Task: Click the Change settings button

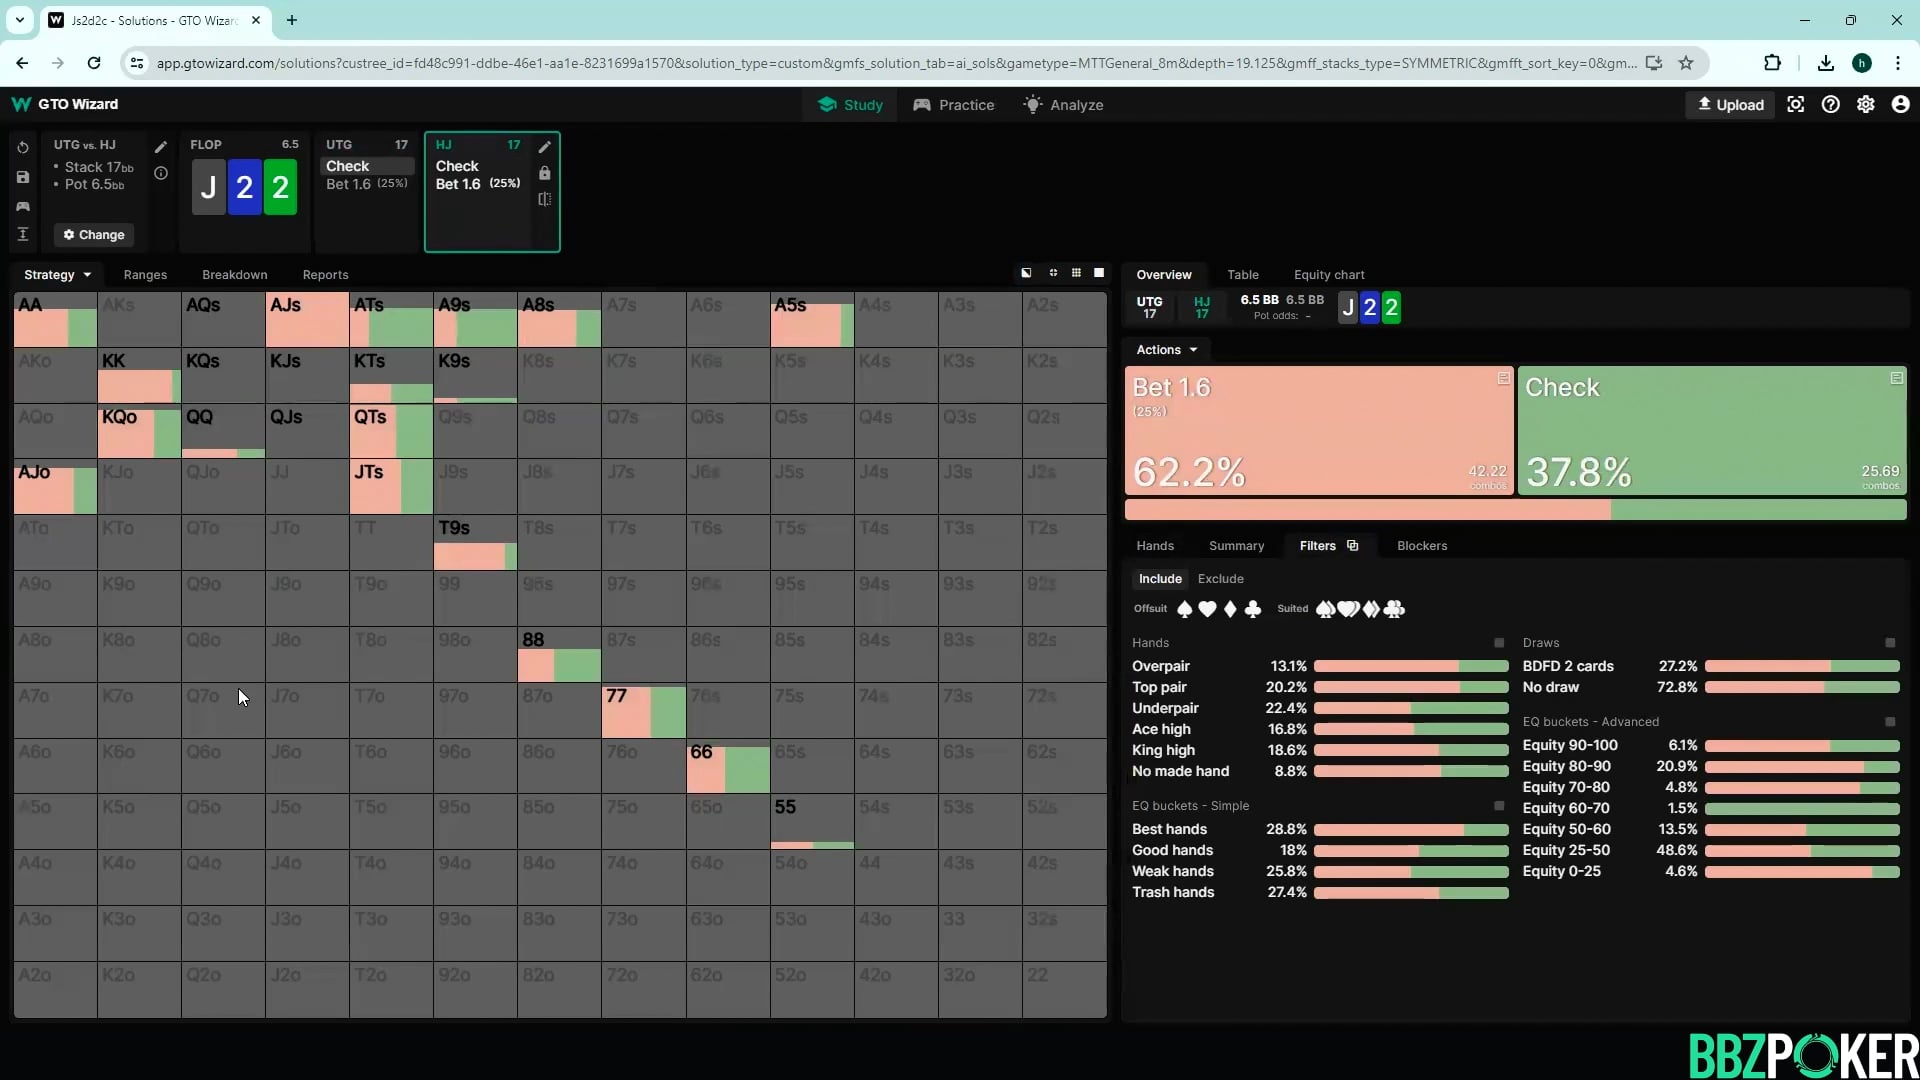Action: 94,235
